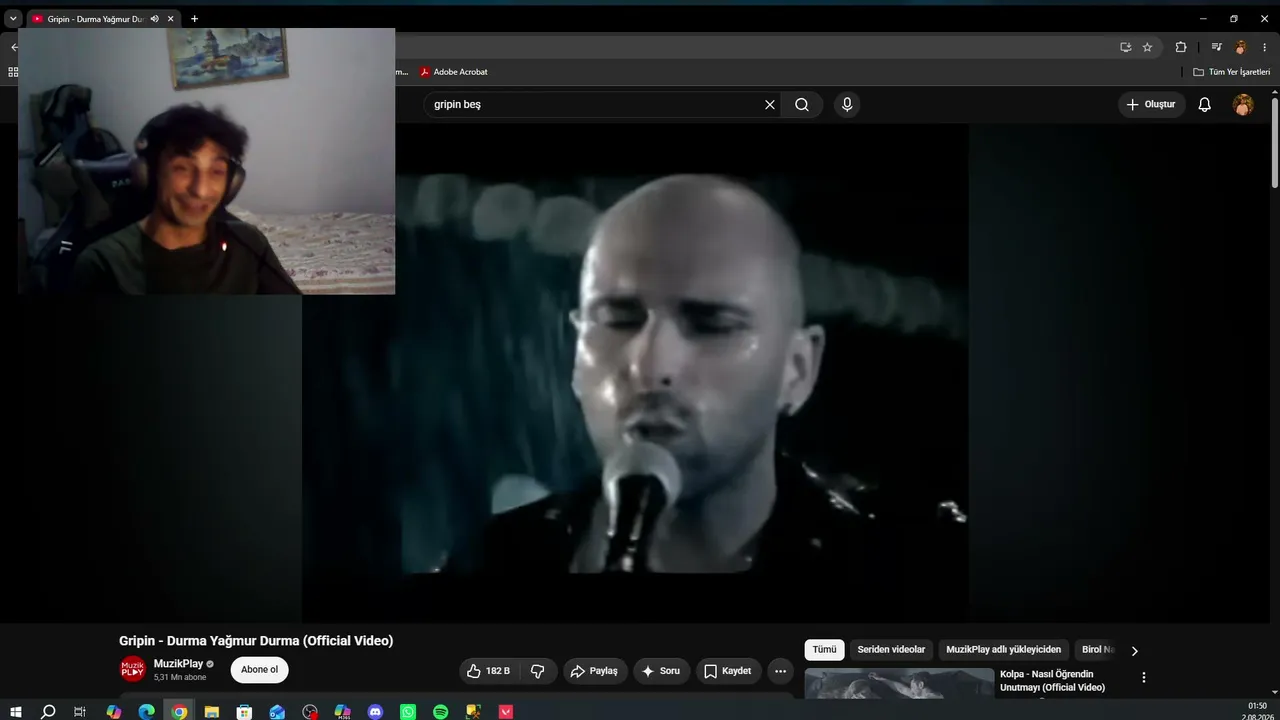Switch to the Gripin - Durma Yağmur tab
The width and height of the screenshot is (1280, 720).
pos(94,19)
